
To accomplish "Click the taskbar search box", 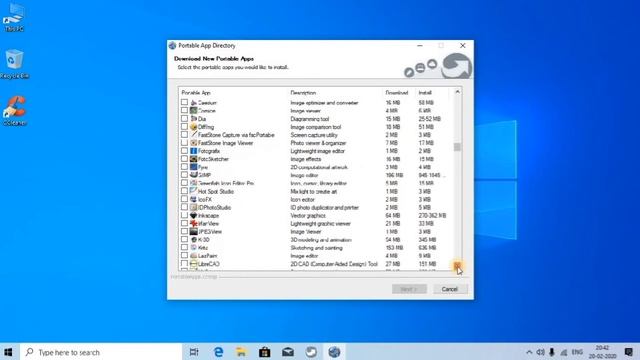I will [x=100, y=352].
